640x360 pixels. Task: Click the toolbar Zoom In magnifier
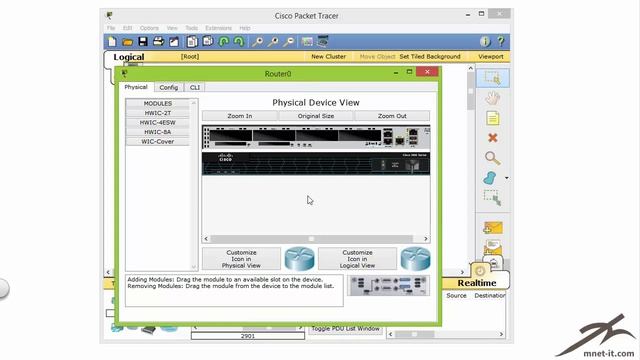point(257,42)
